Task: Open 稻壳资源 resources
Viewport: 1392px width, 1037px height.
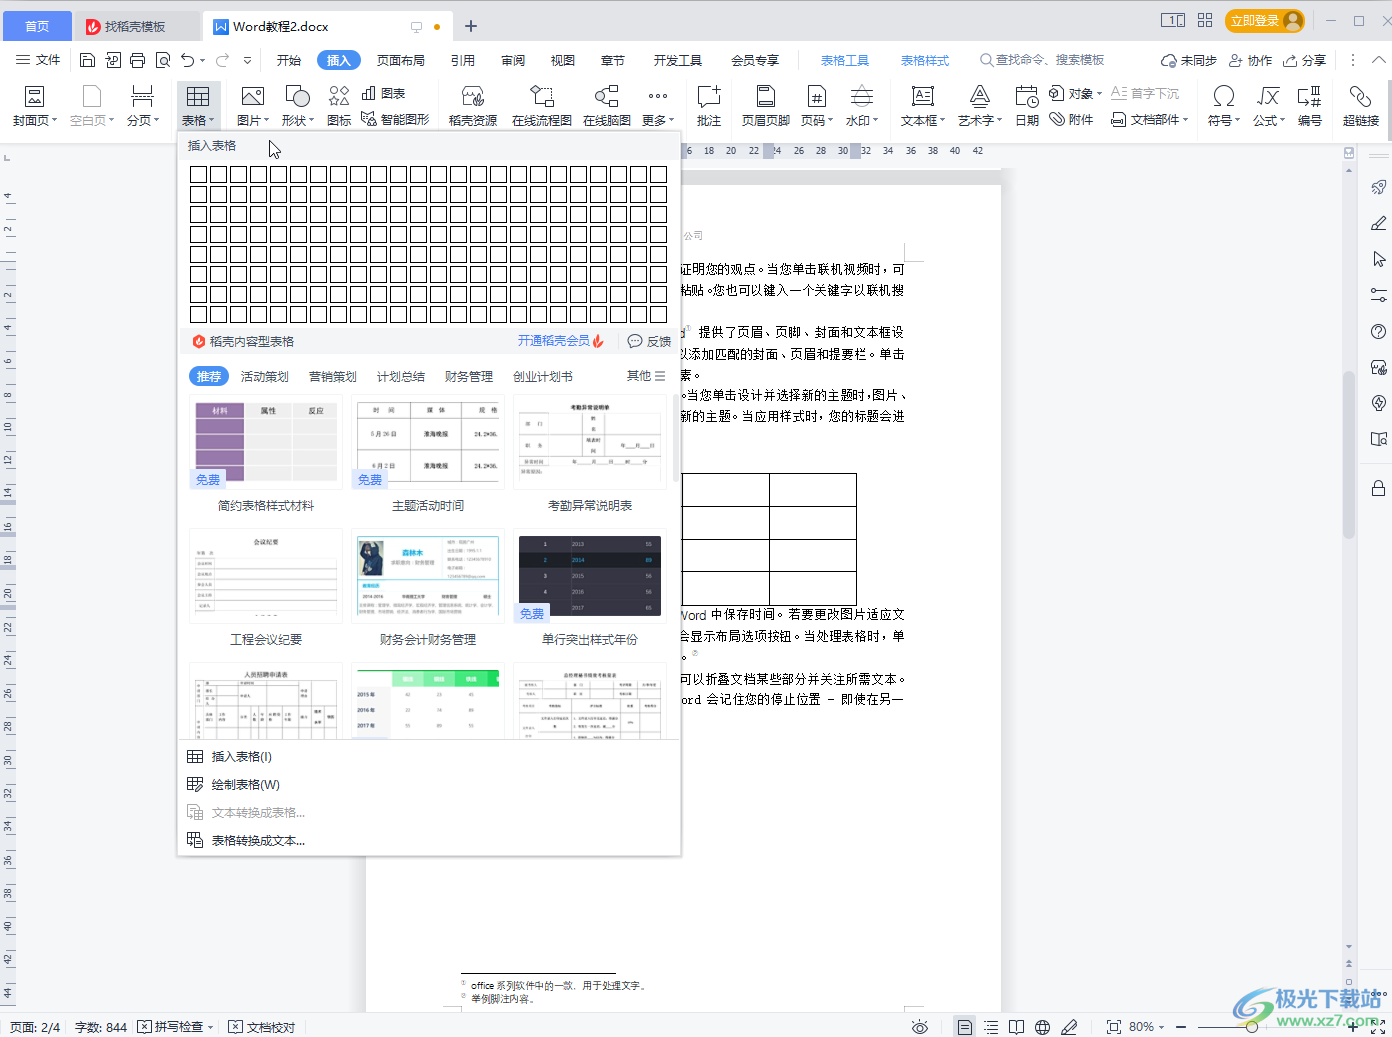Action: [473, 106]
